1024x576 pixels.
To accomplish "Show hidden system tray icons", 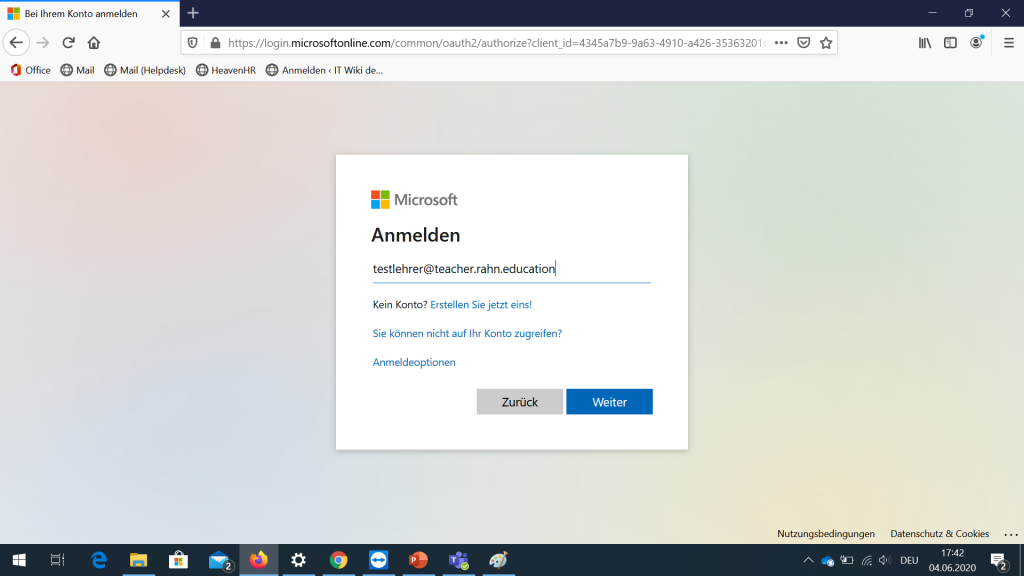I will [808, 560].
